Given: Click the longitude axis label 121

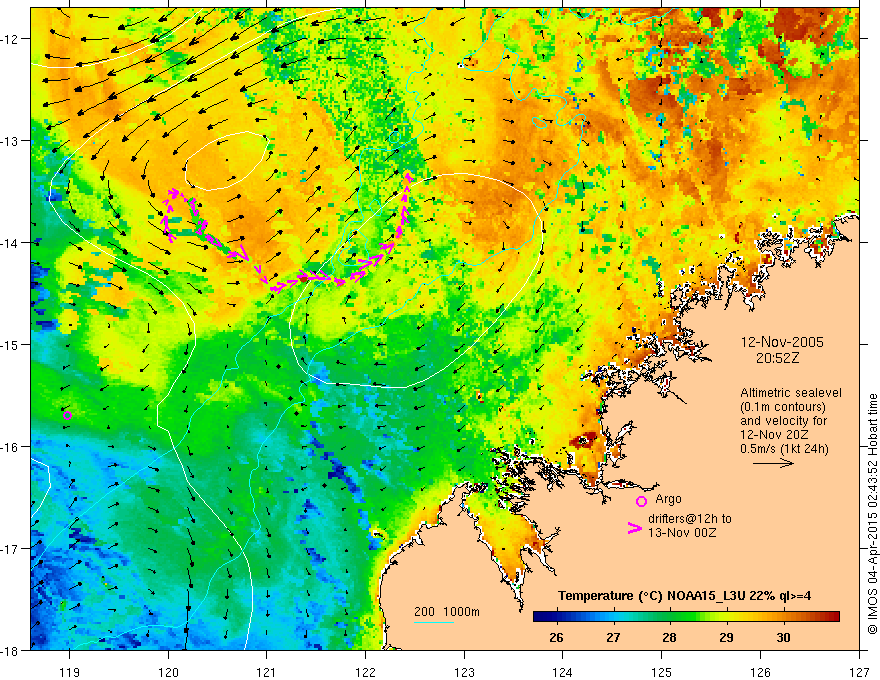Looking at the screenshot, I should click(x=267, y=672).
